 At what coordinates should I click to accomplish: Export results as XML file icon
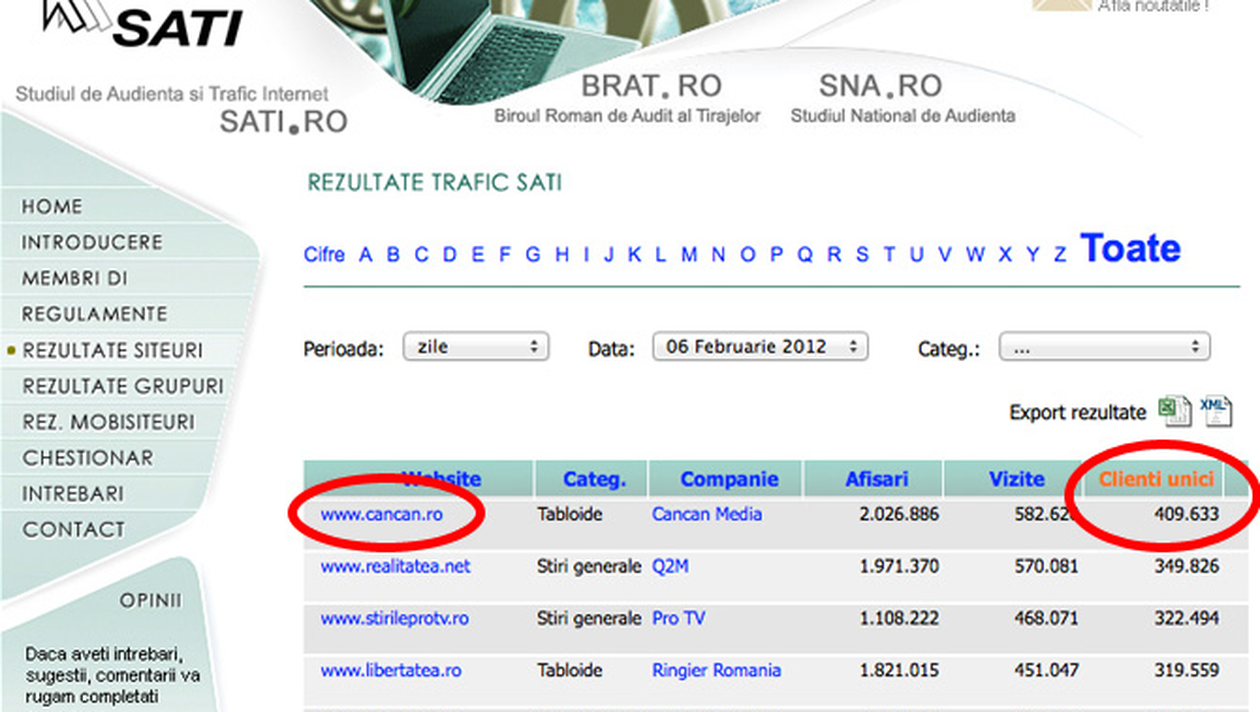[x=1215, y=410]
